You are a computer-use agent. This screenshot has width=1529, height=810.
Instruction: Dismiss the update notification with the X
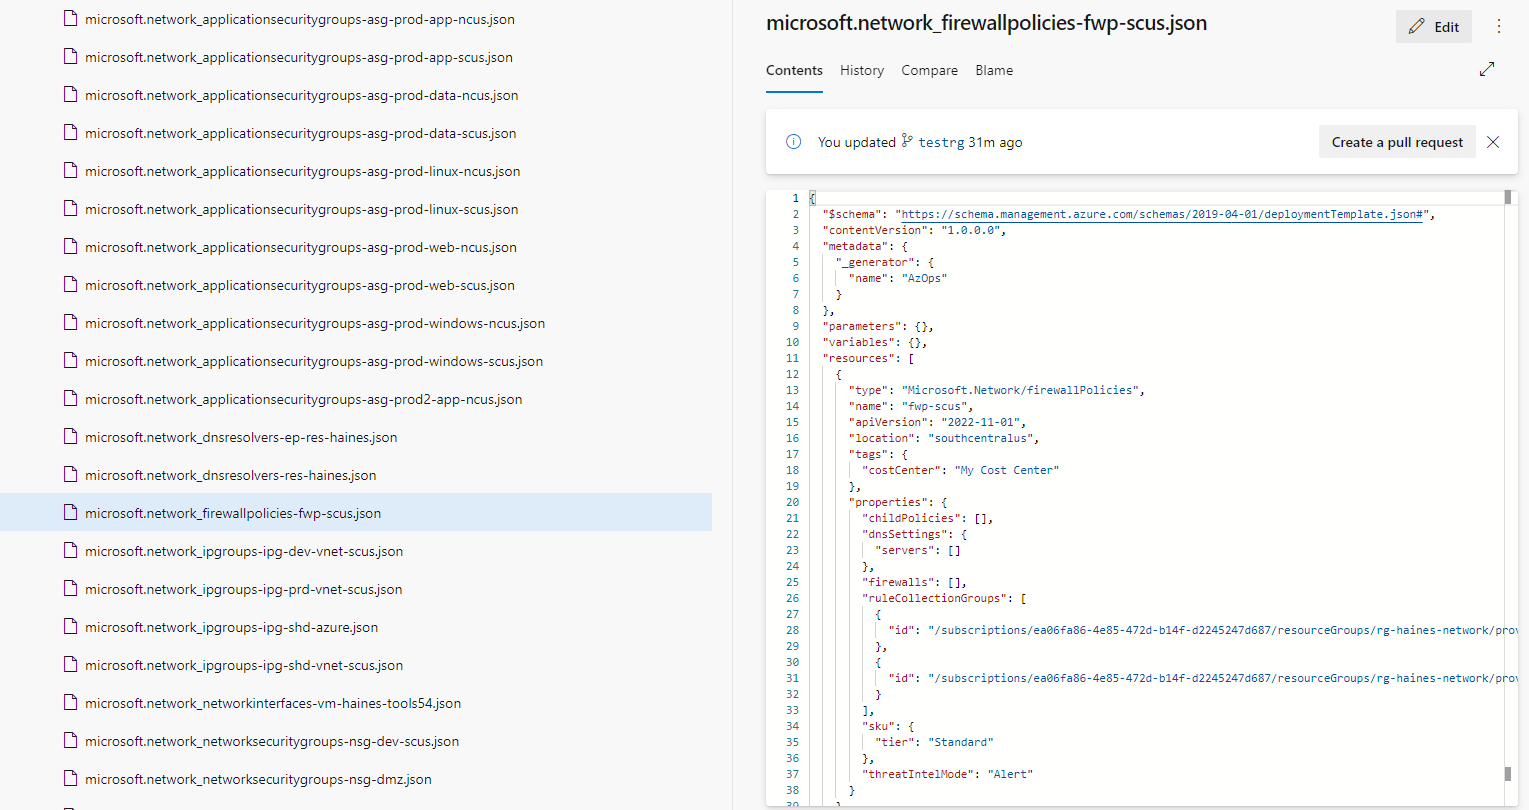pos(1493,142)
